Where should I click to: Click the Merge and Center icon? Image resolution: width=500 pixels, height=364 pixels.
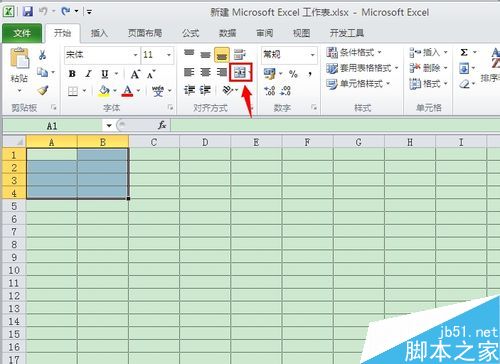pos(240,72)
